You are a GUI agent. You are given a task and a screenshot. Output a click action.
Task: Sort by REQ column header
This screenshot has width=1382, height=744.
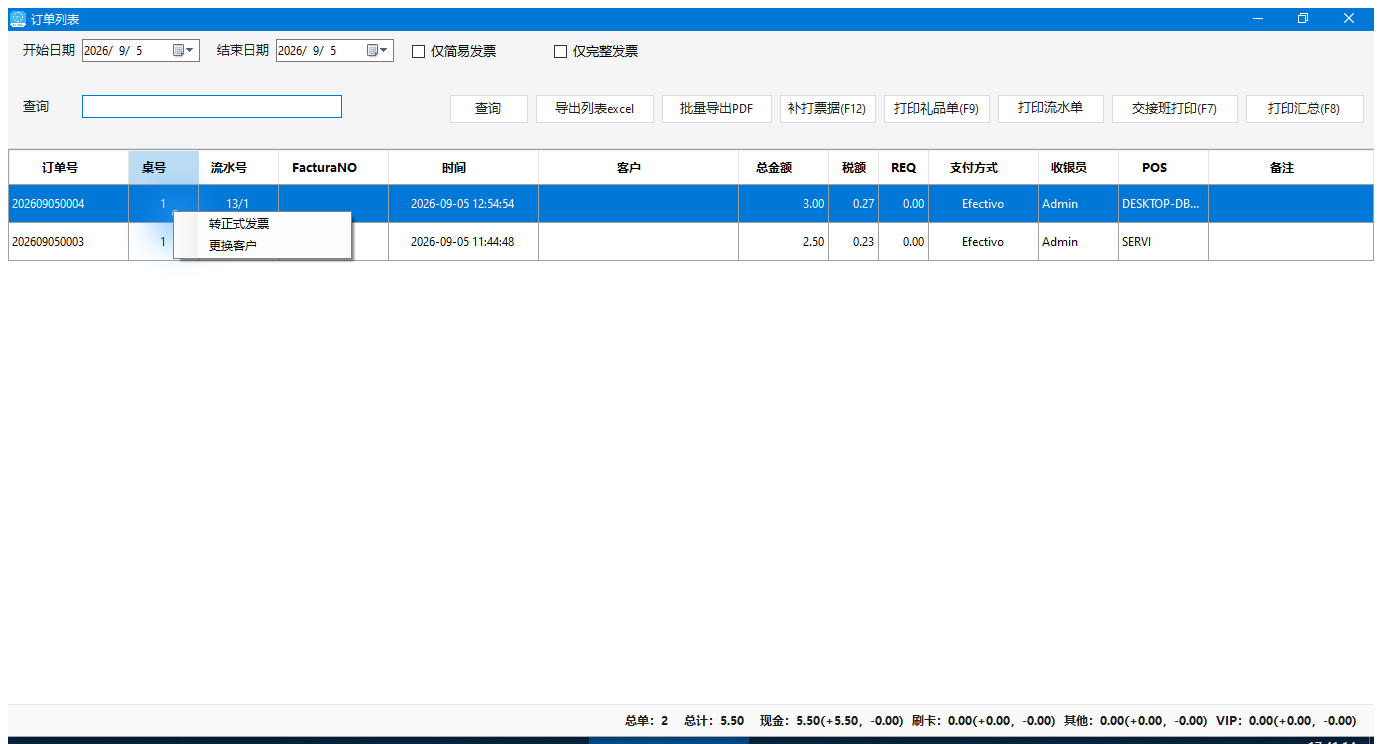pos(903,167)
